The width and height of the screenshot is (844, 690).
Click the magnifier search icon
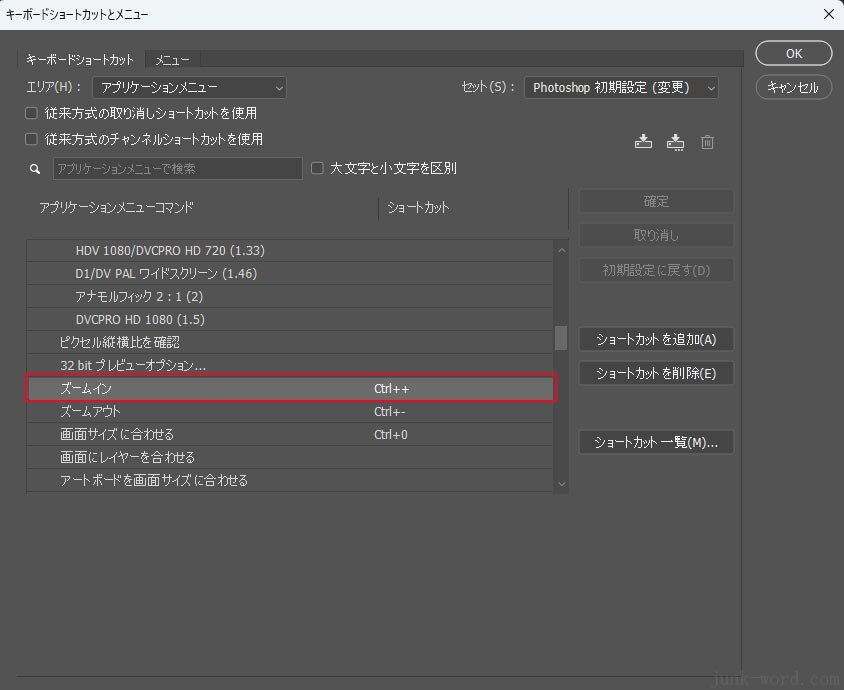[x=35, y=169]
